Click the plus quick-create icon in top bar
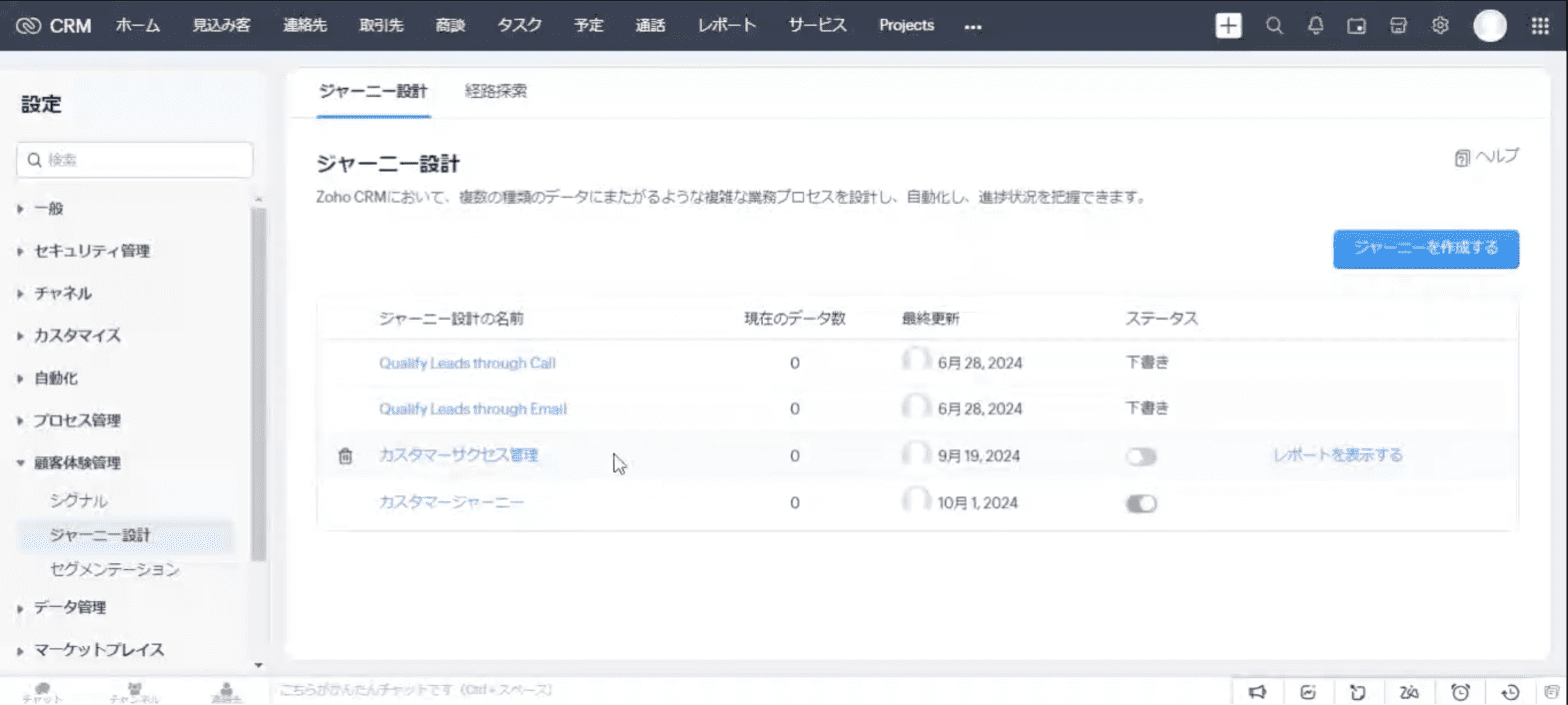Viewport: 1568px width, 705px height. coord(1228,26)
